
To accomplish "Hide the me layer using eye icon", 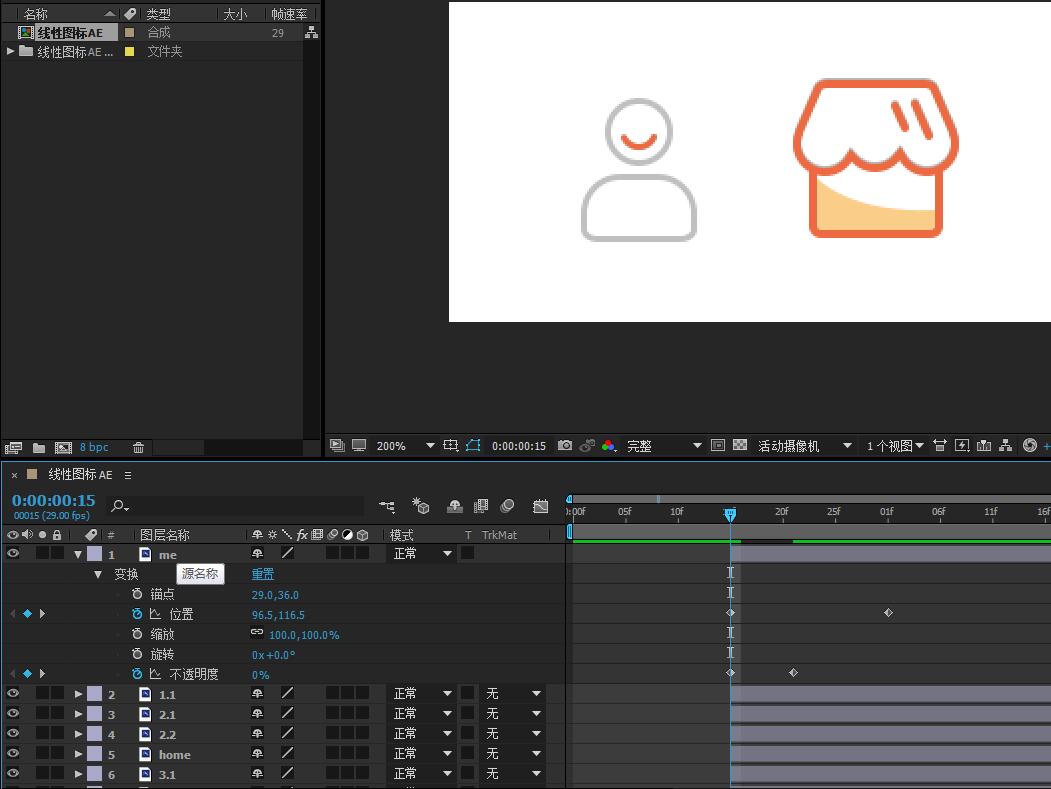I will coord(13,554).
